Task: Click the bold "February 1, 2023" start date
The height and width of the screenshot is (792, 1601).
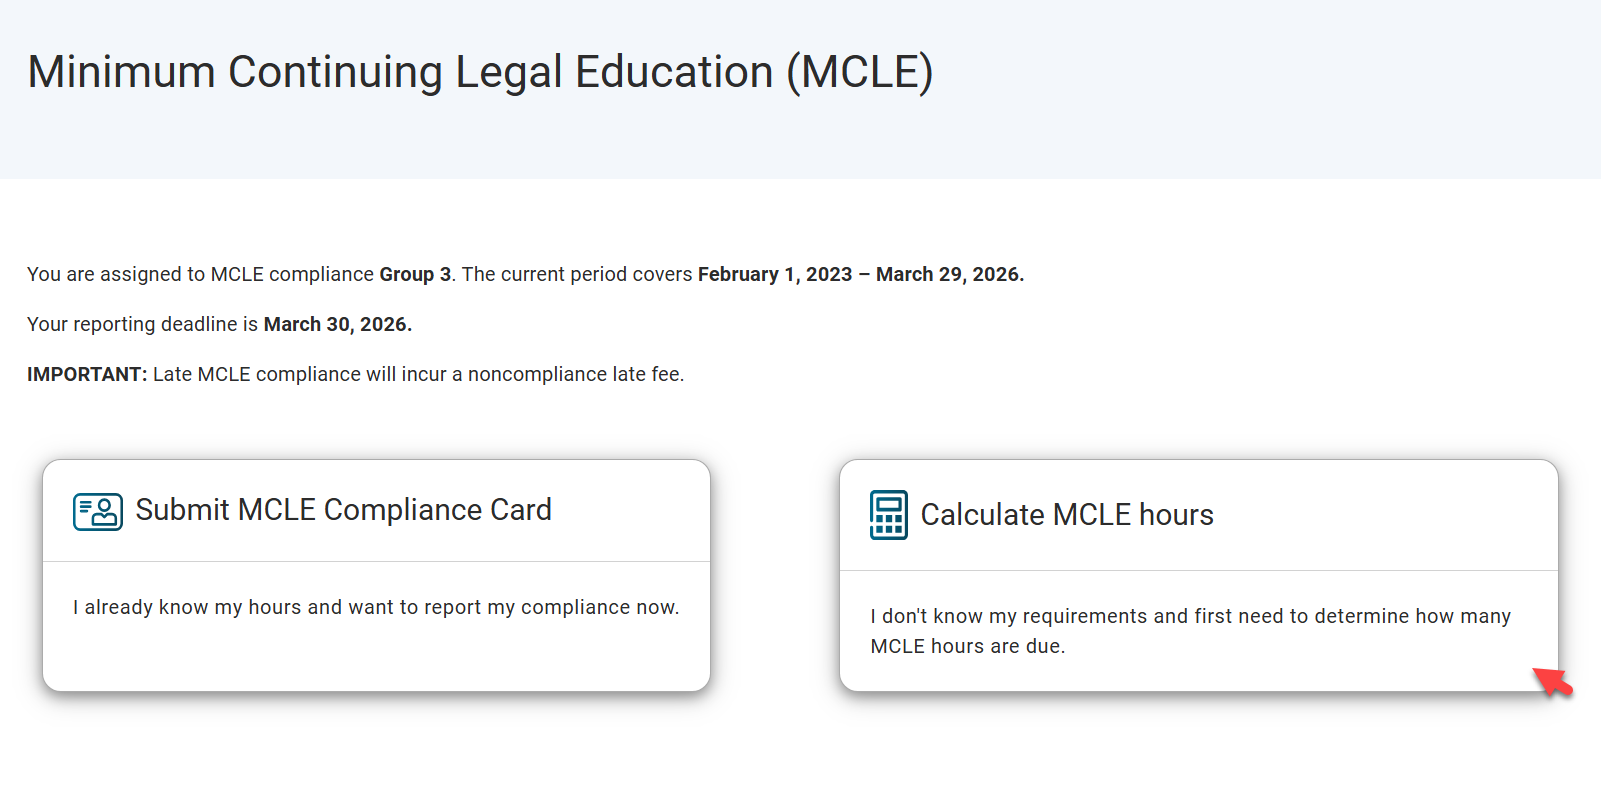Action: pyautogui.click(x=775, y=274)
